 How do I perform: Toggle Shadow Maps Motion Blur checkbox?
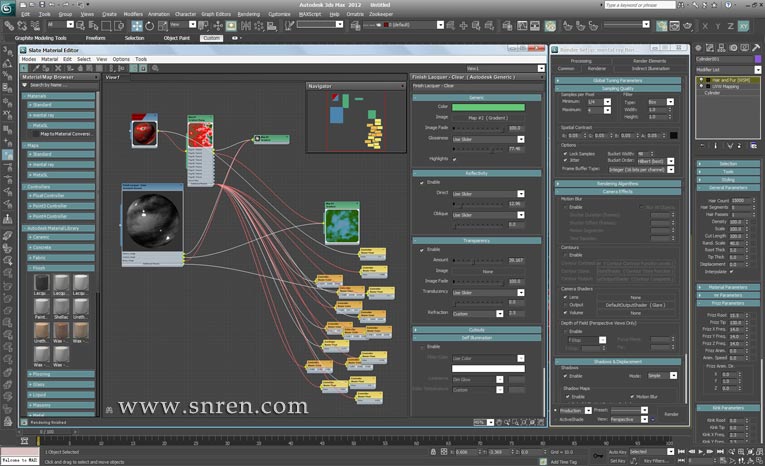[x=632, y=397]
